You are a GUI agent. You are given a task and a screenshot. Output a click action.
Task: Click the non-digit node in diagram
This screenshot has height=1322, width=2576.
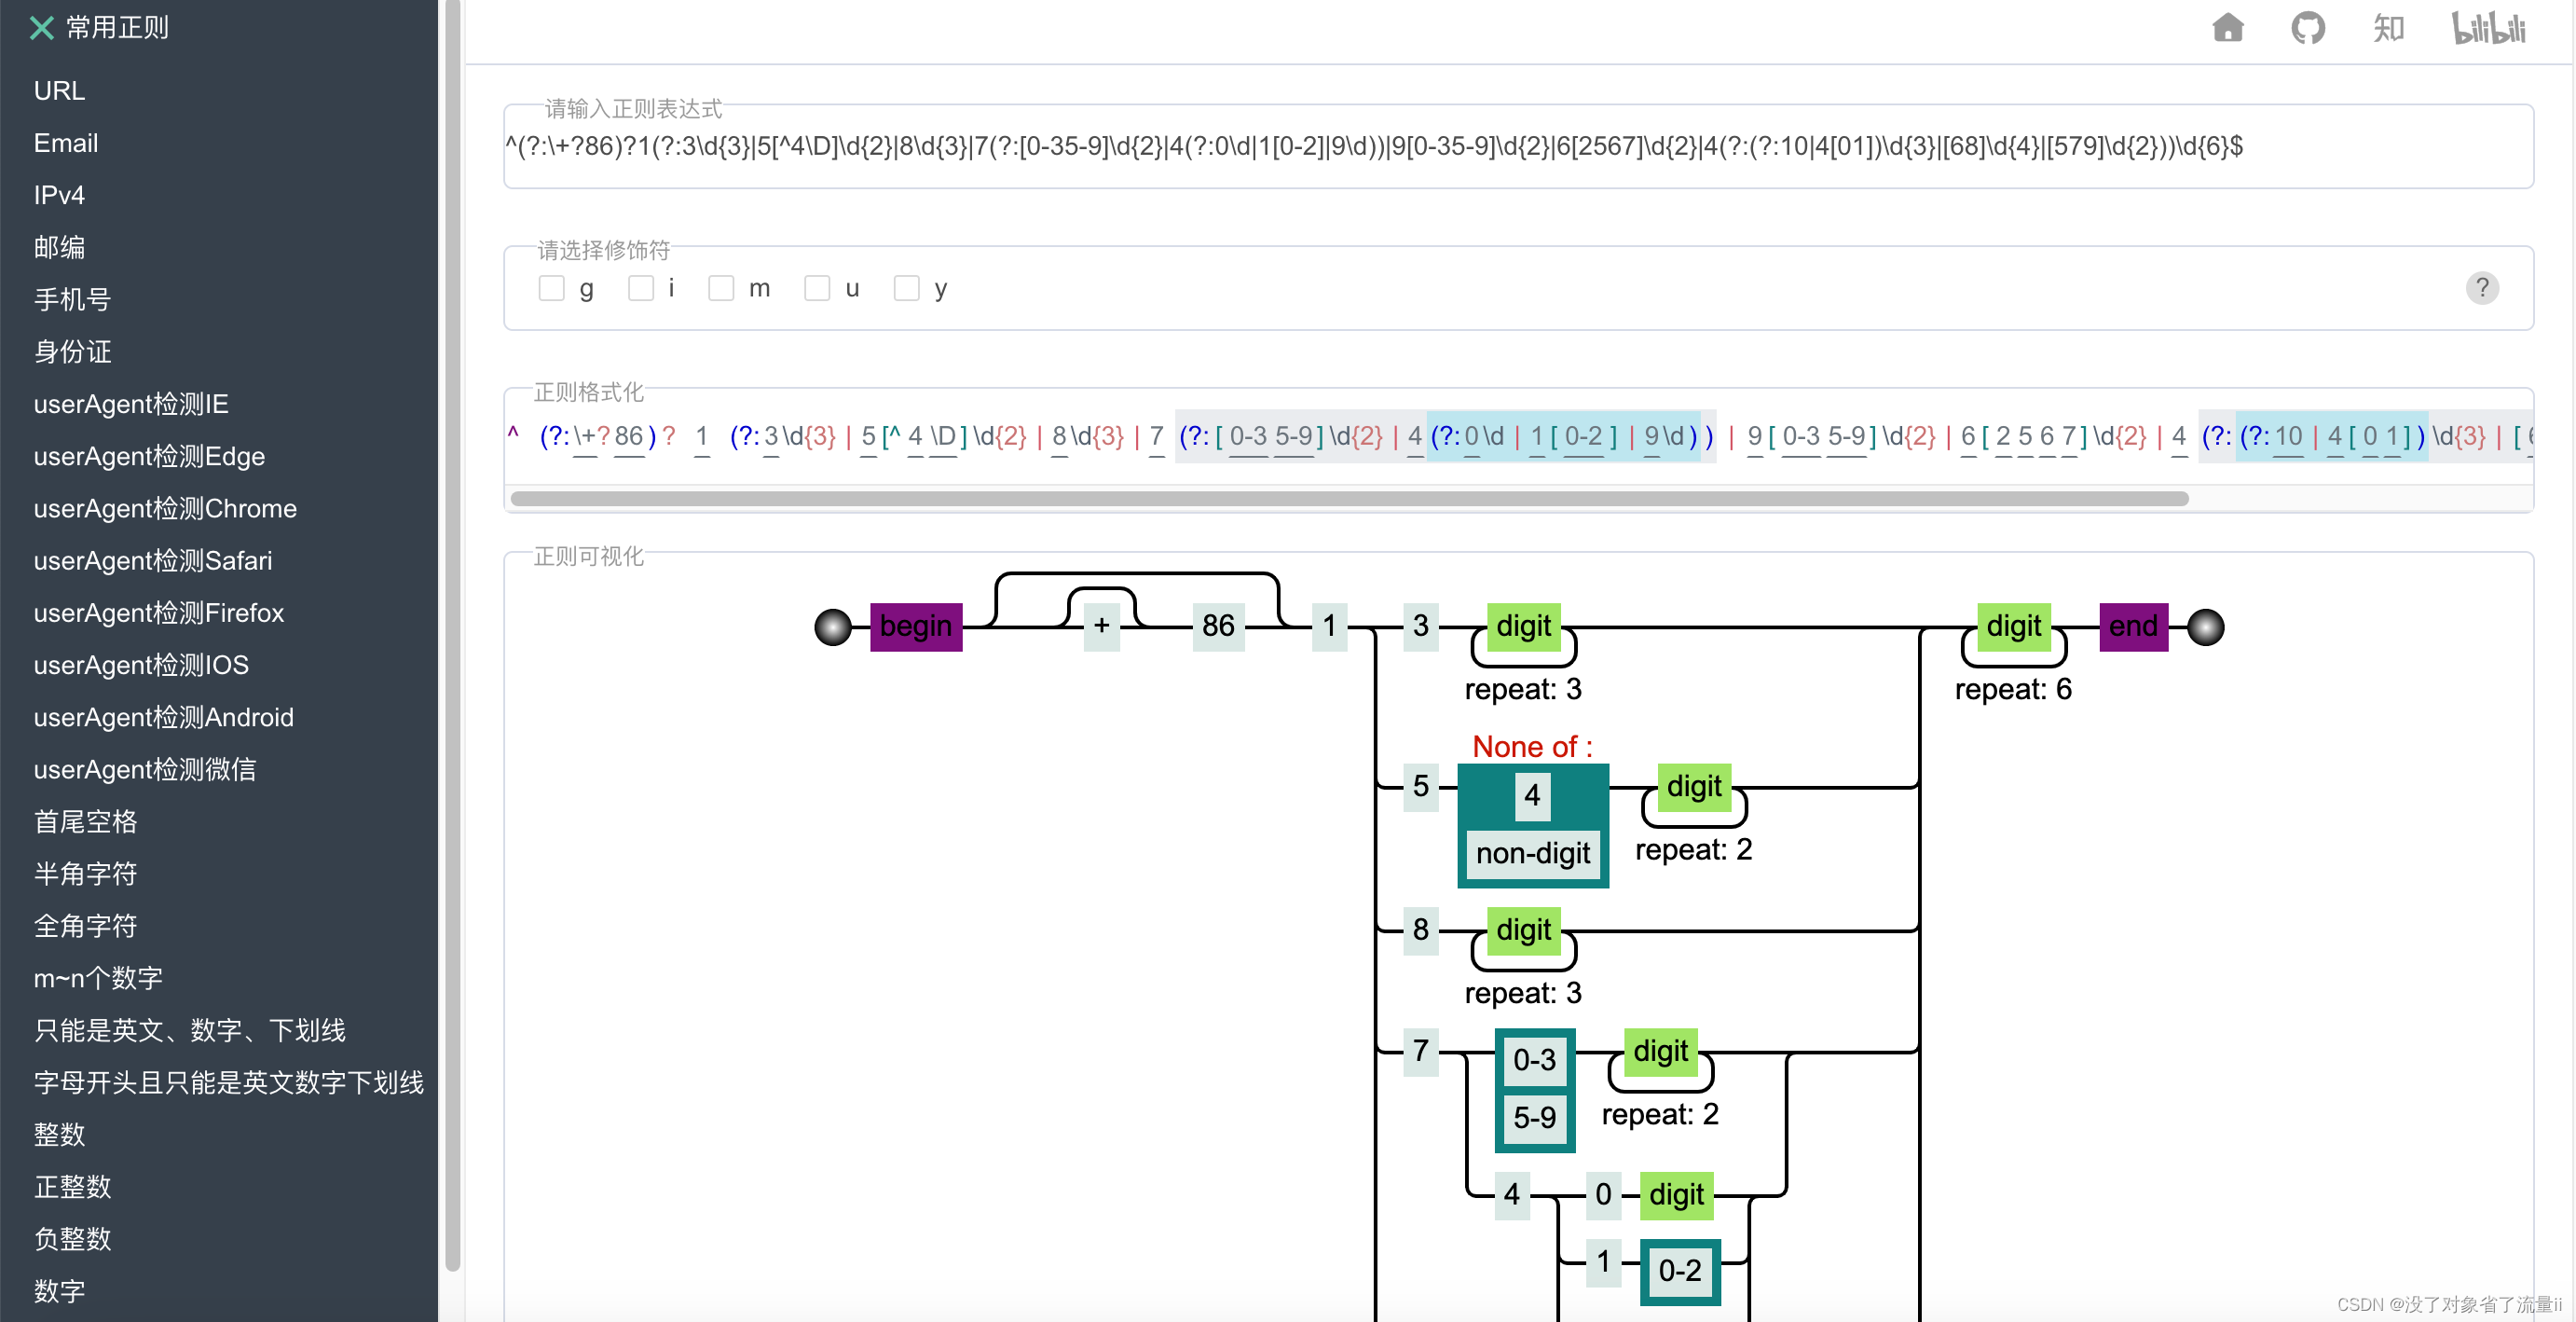coord(1532,853)
